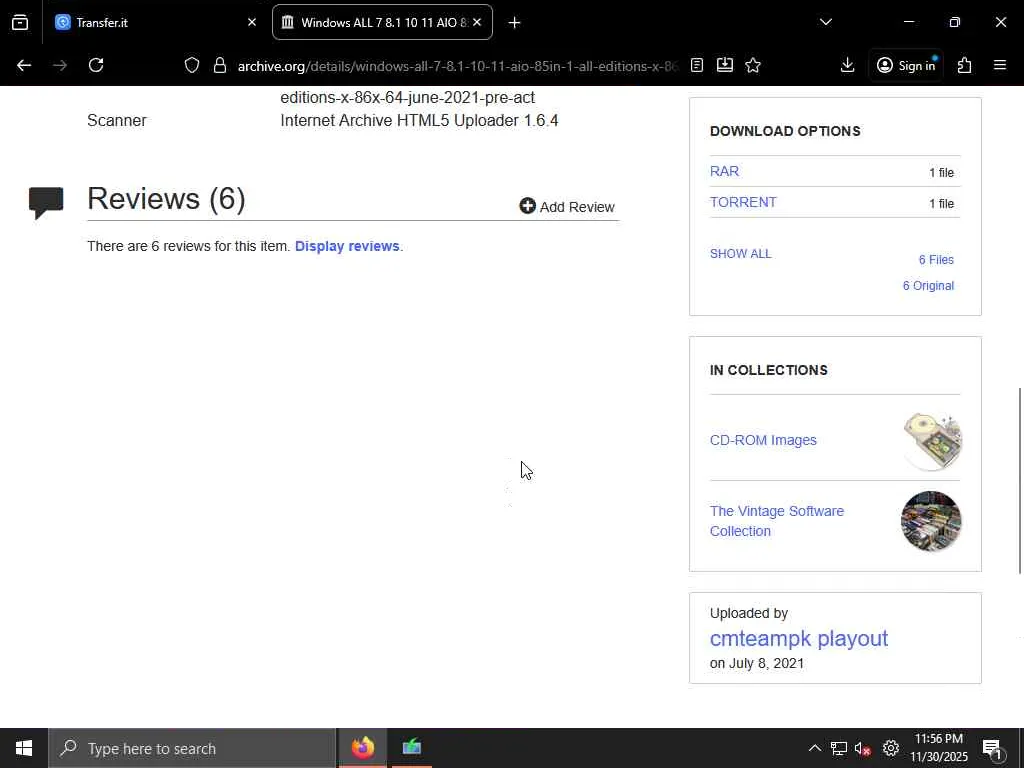Bookmark this page with the star

pyautogui.click(x=753, y=65)
